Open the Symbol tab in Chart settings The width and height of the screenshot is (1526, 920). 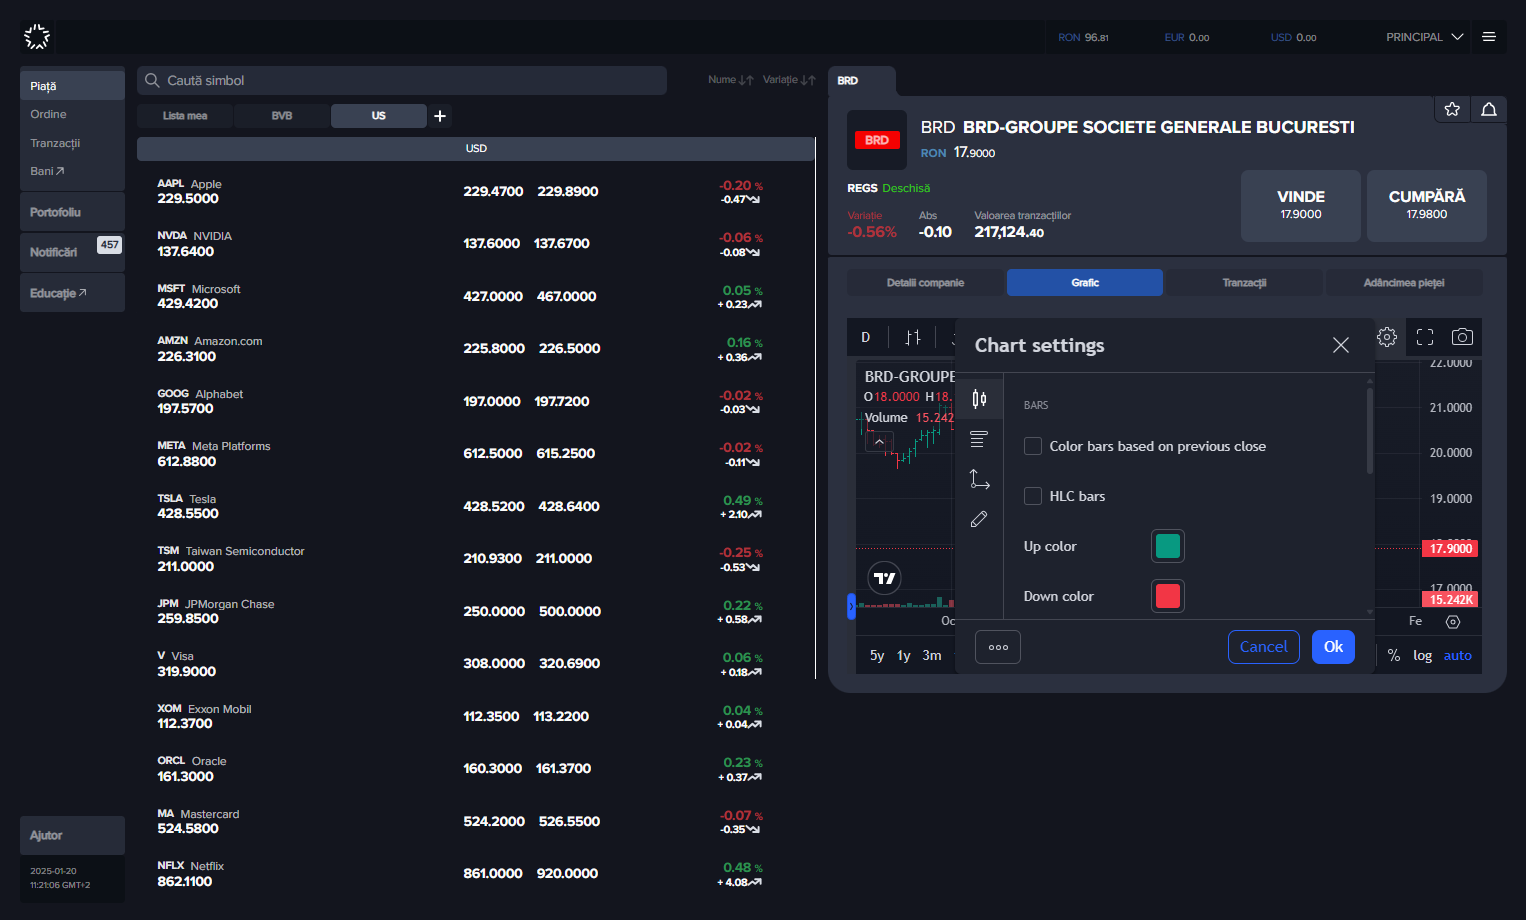click(x=979, y=399)
